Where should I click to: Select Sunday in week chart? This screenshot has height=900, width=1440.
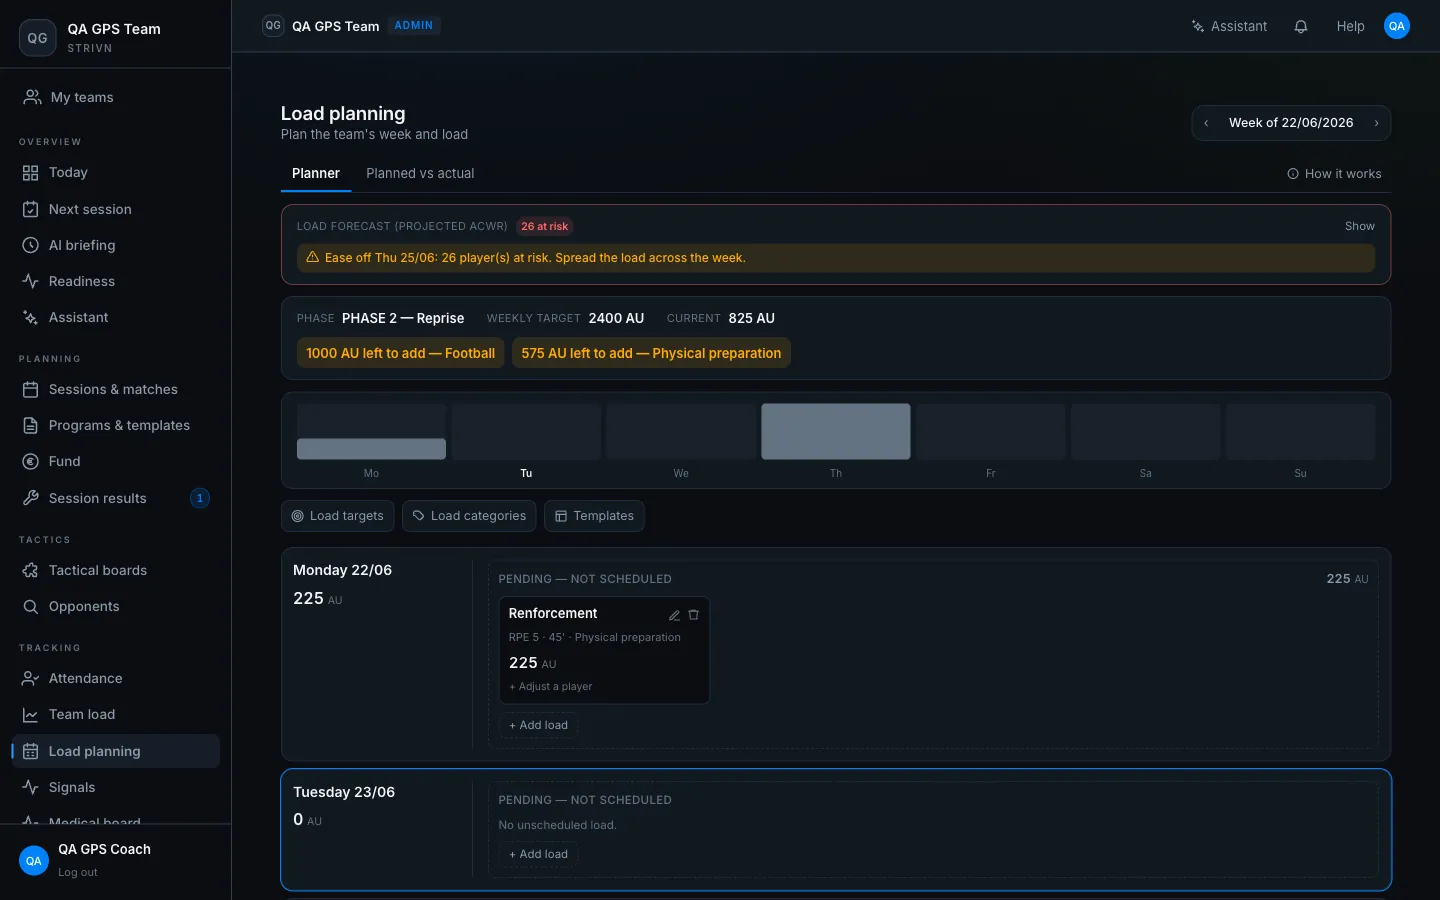(x=1300, y=432)
